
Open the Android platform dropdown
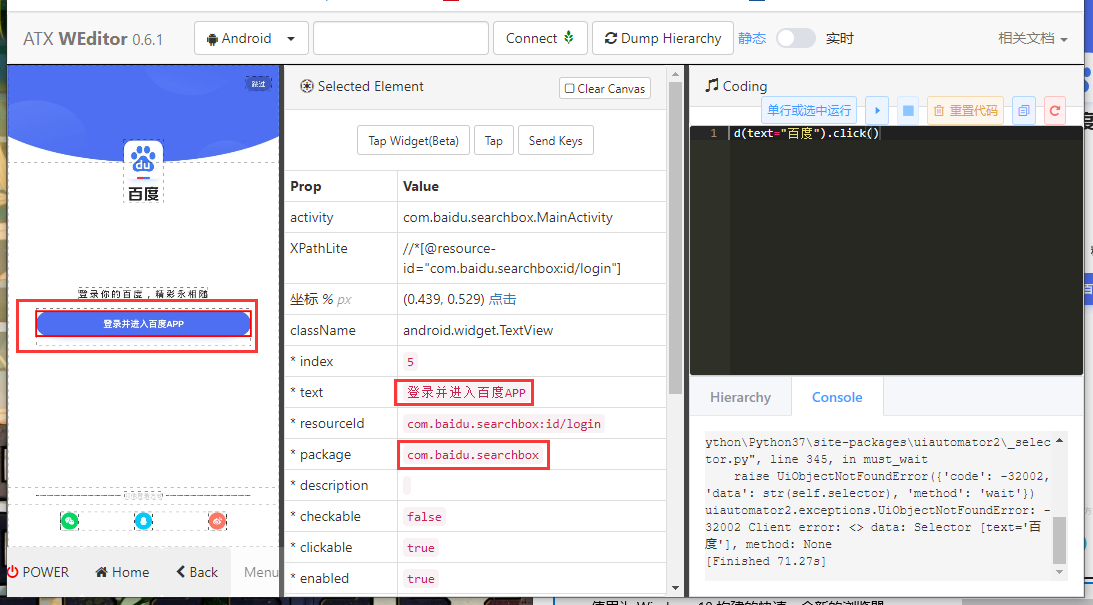click(250, 37)
